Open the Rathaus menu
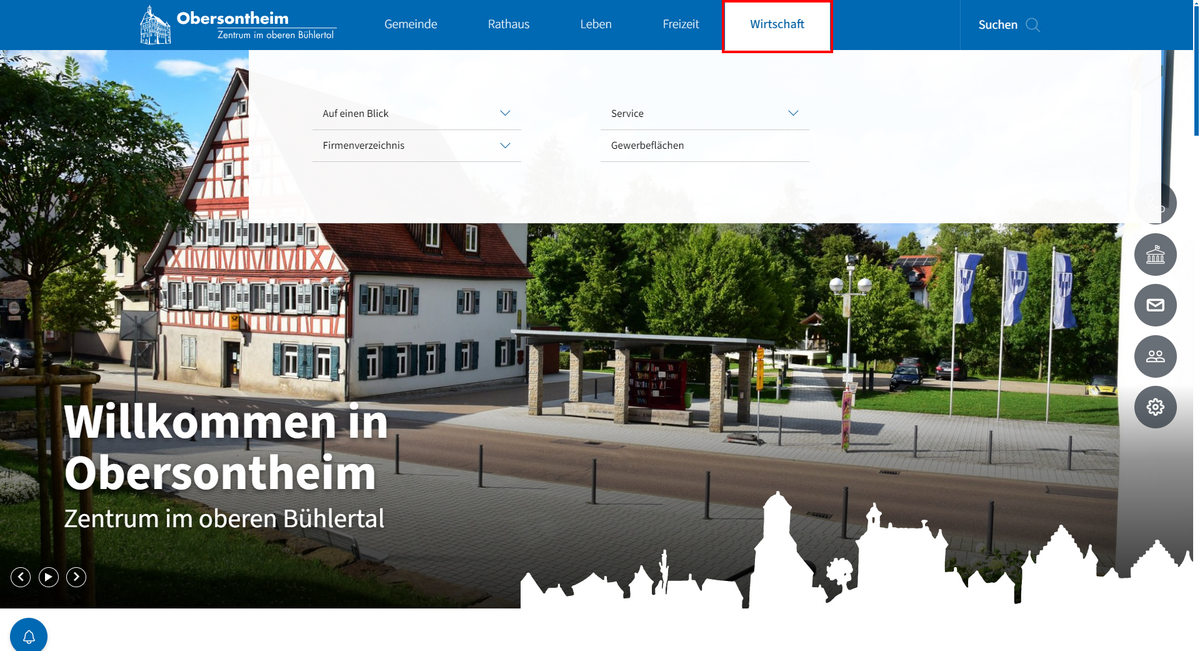1200x651 pixels. pyautogui.click(x=509, y=25)
